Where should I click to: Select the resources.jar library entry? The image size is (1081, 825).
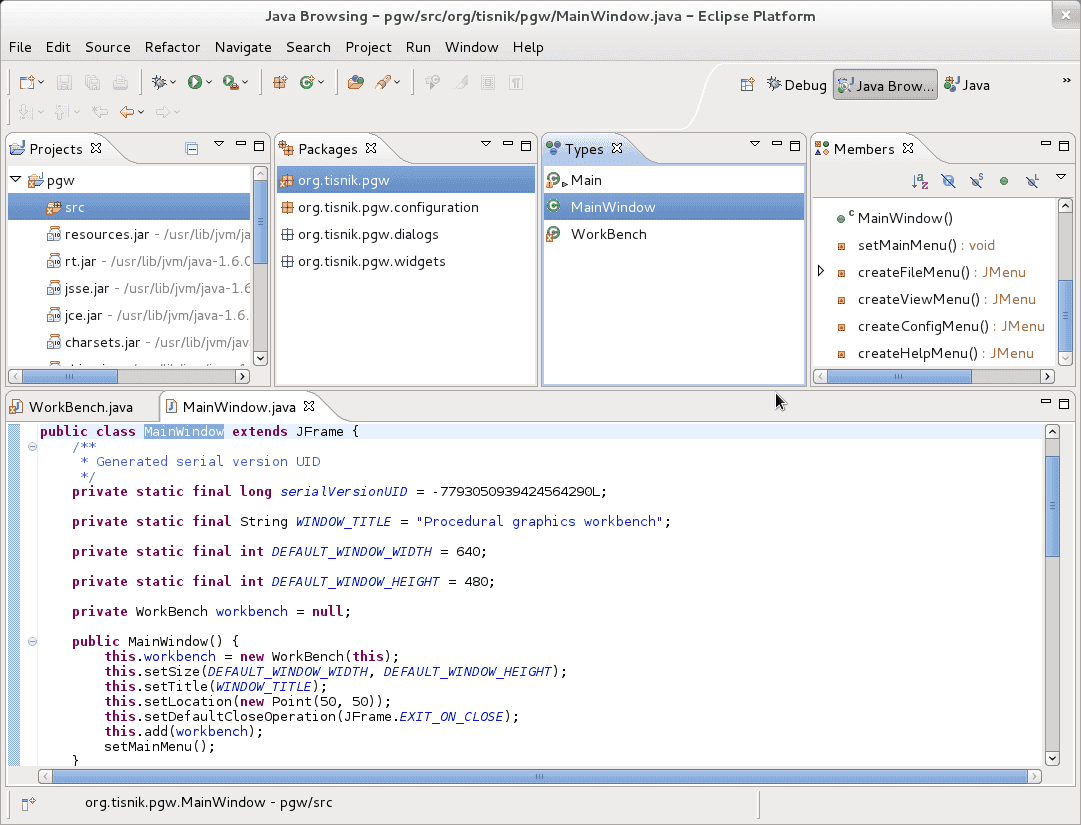[129, 234]
